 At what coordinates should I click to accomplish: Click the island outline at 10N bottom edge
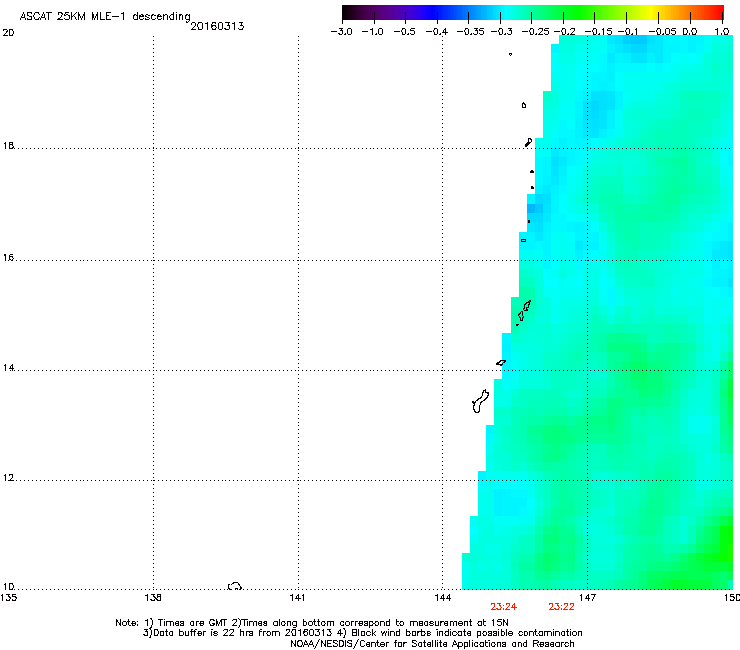click(x=235, y=586)
